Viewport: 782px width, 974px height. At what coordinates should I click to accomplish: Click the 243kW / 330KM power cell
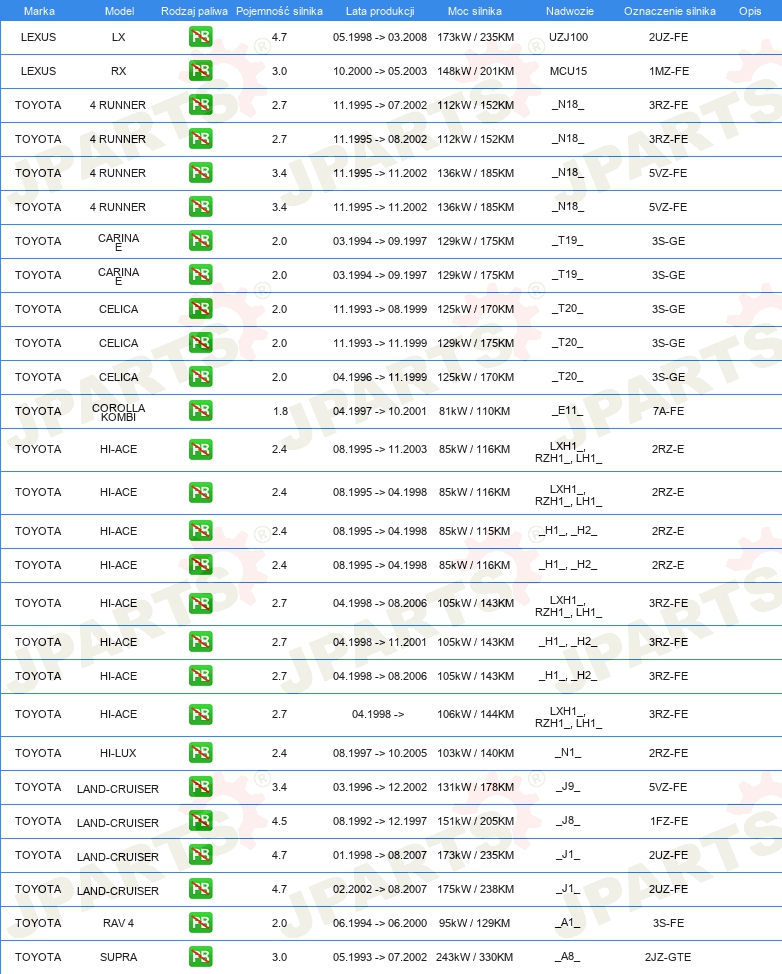pyautogui.click(x=475, y=957)
